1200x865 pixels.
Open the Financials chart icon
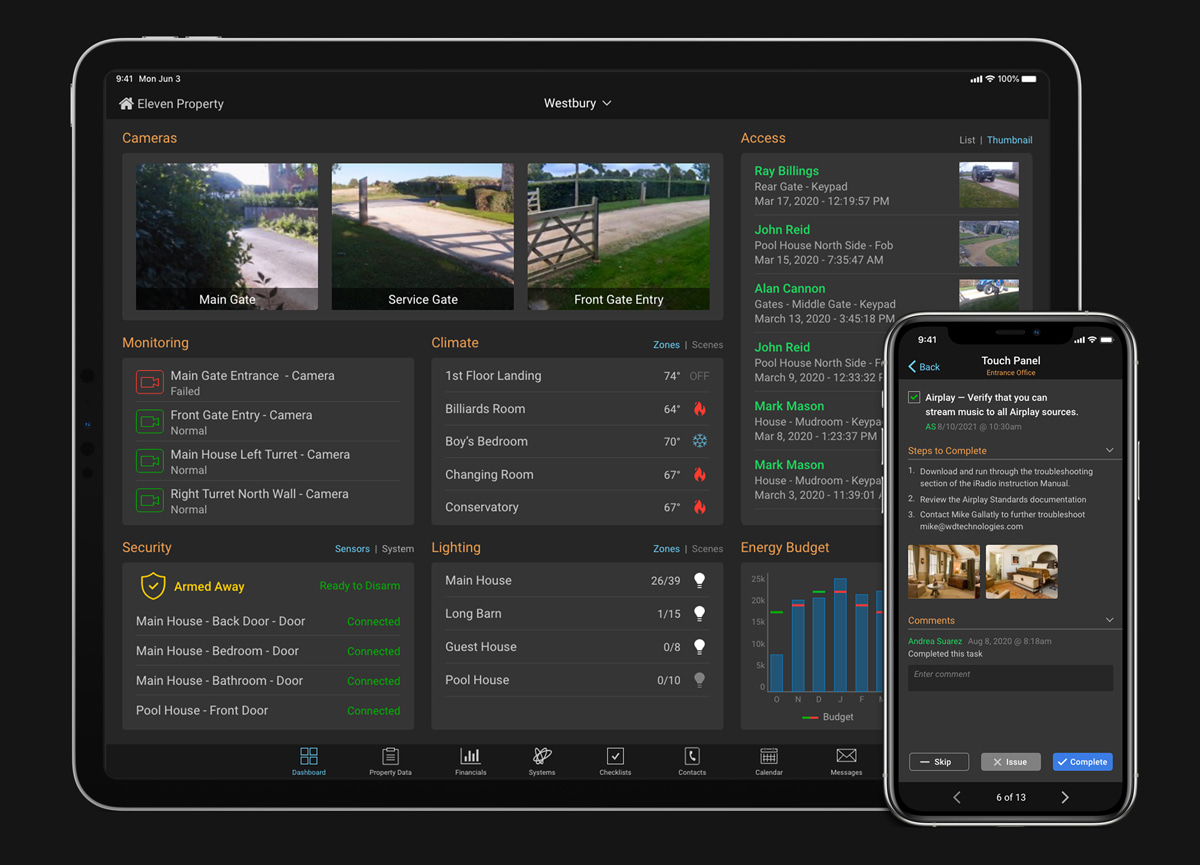[470, 756]
